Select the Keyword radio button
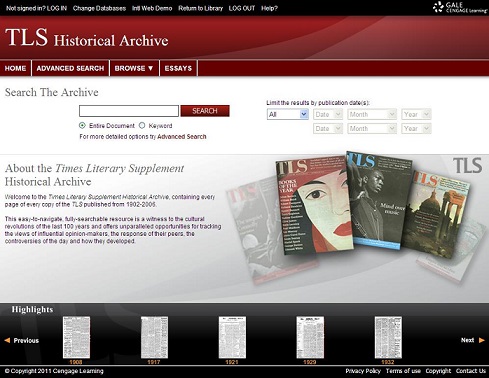Viewport: 489px width, 378px height. point(142,125)
